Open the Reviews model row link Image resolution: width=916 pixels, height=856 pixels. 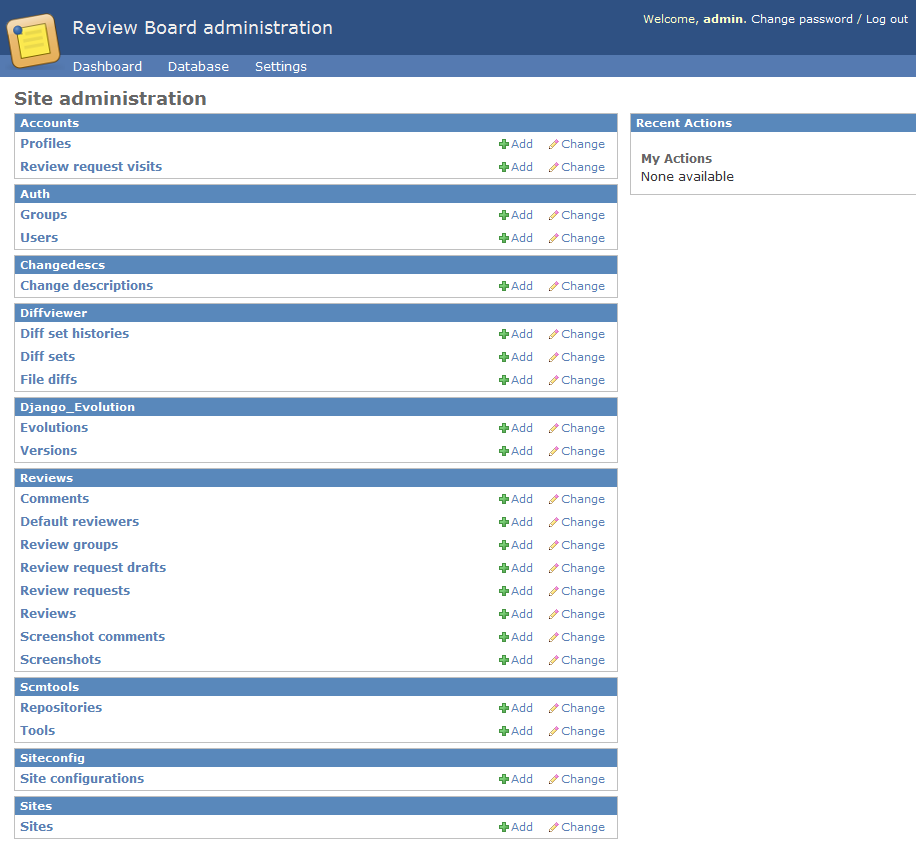[48, 614]
